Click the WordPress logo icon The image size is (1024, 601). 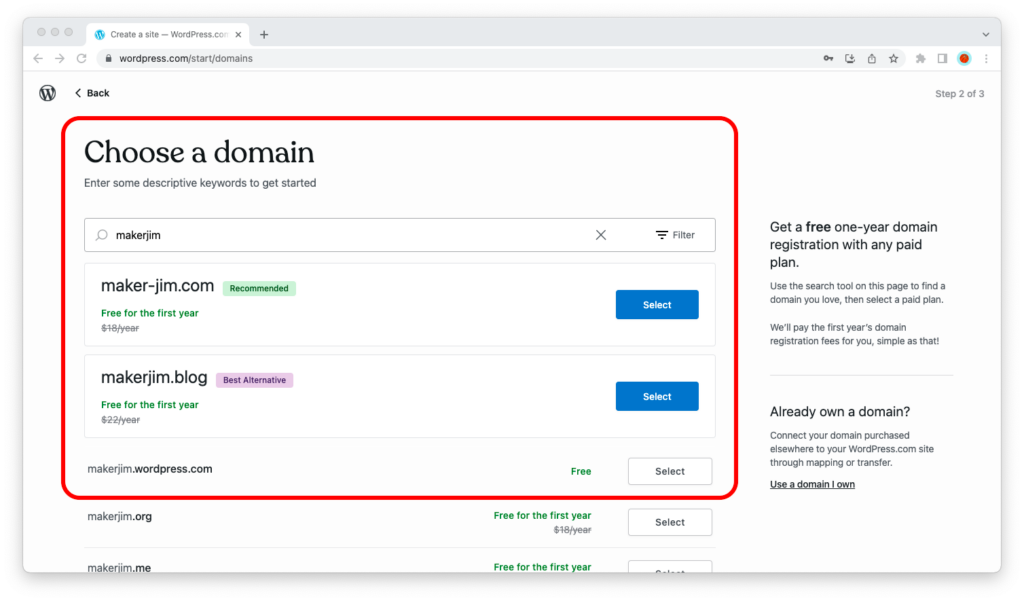tap(47, 93)
